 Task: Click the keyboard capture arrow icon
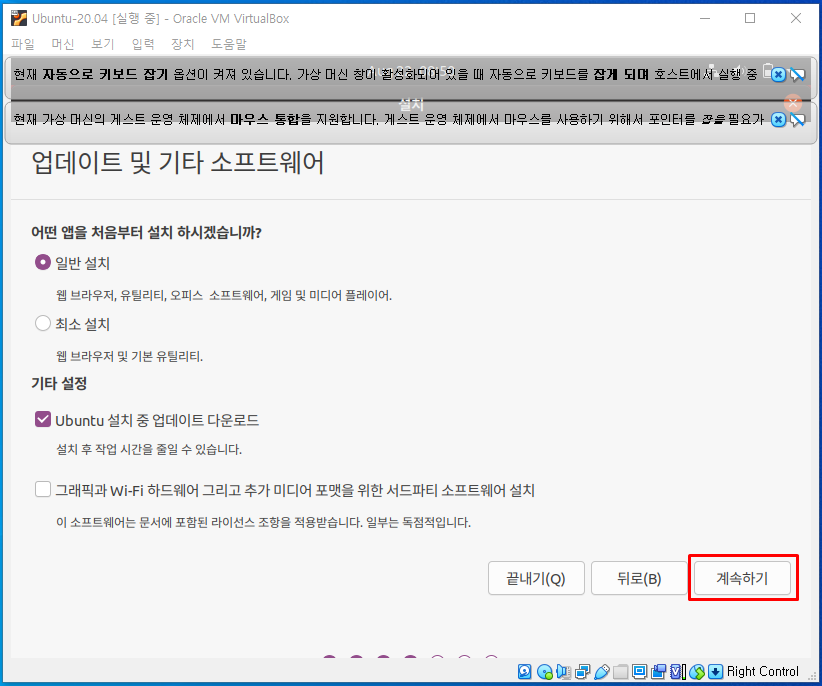(x=716, y=671)
